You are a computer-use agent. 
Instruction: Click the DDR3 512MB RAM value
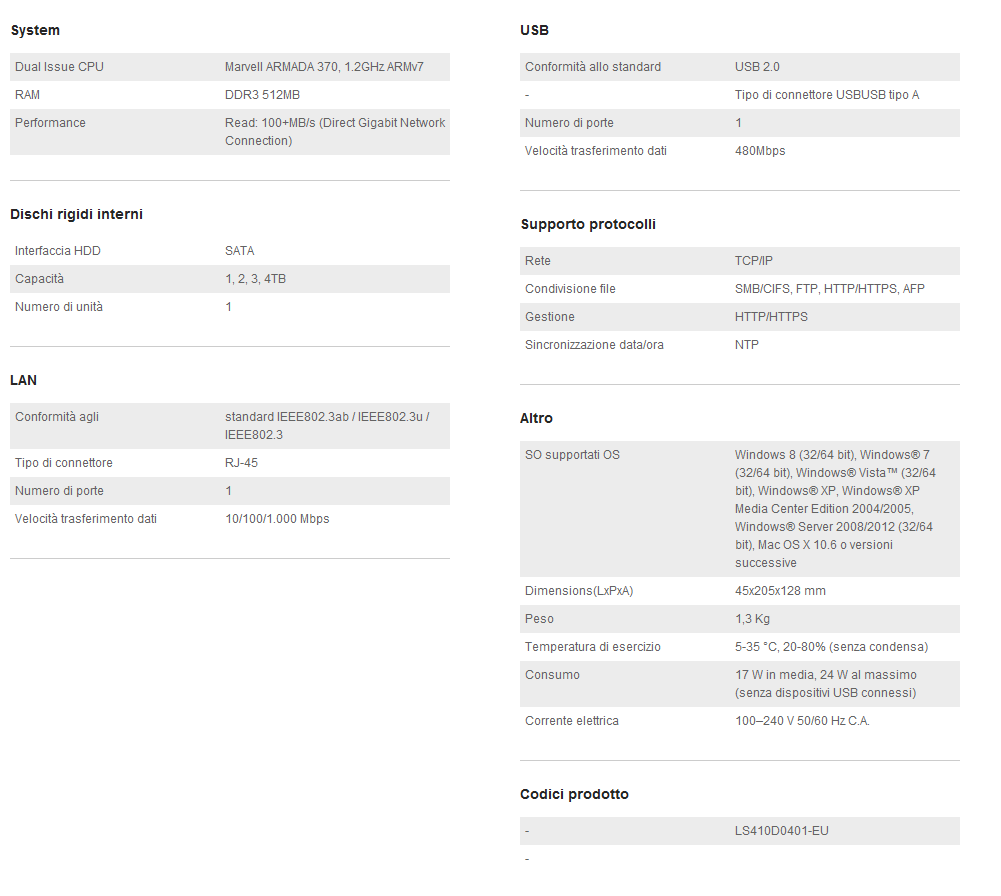(262, 95)
